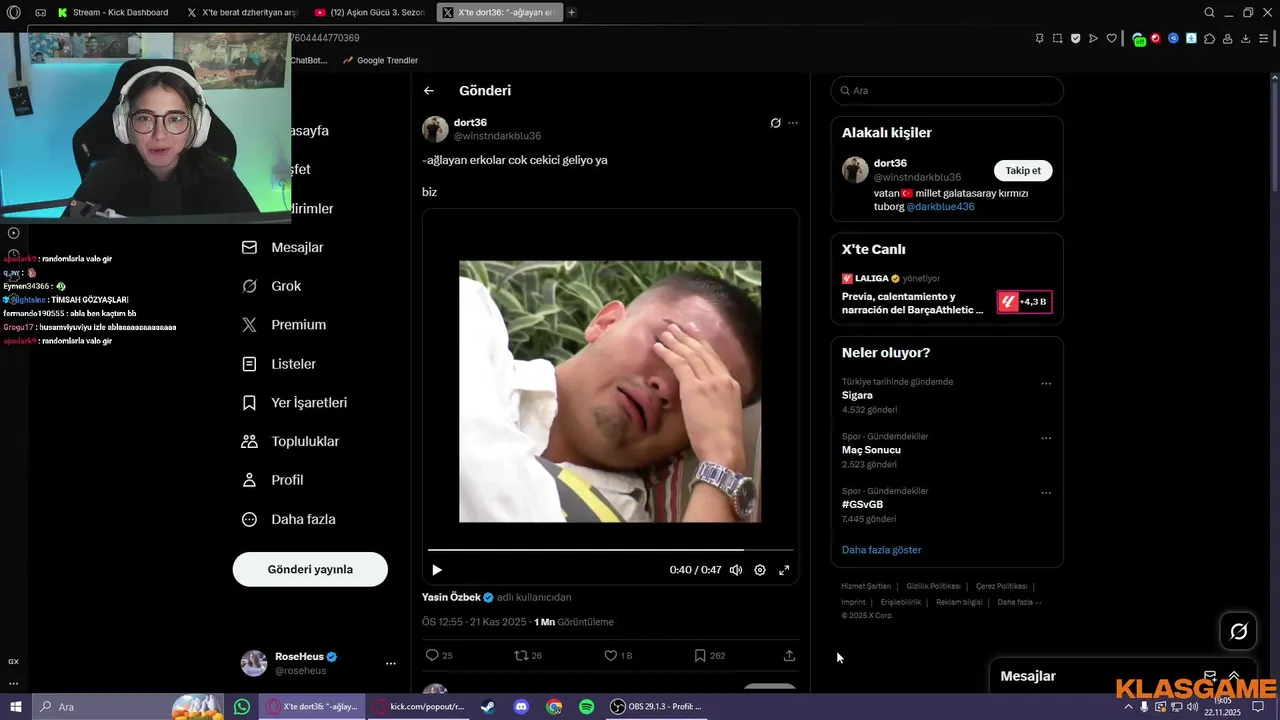Open Topluluklar in the sidebar

coord(291,441)
